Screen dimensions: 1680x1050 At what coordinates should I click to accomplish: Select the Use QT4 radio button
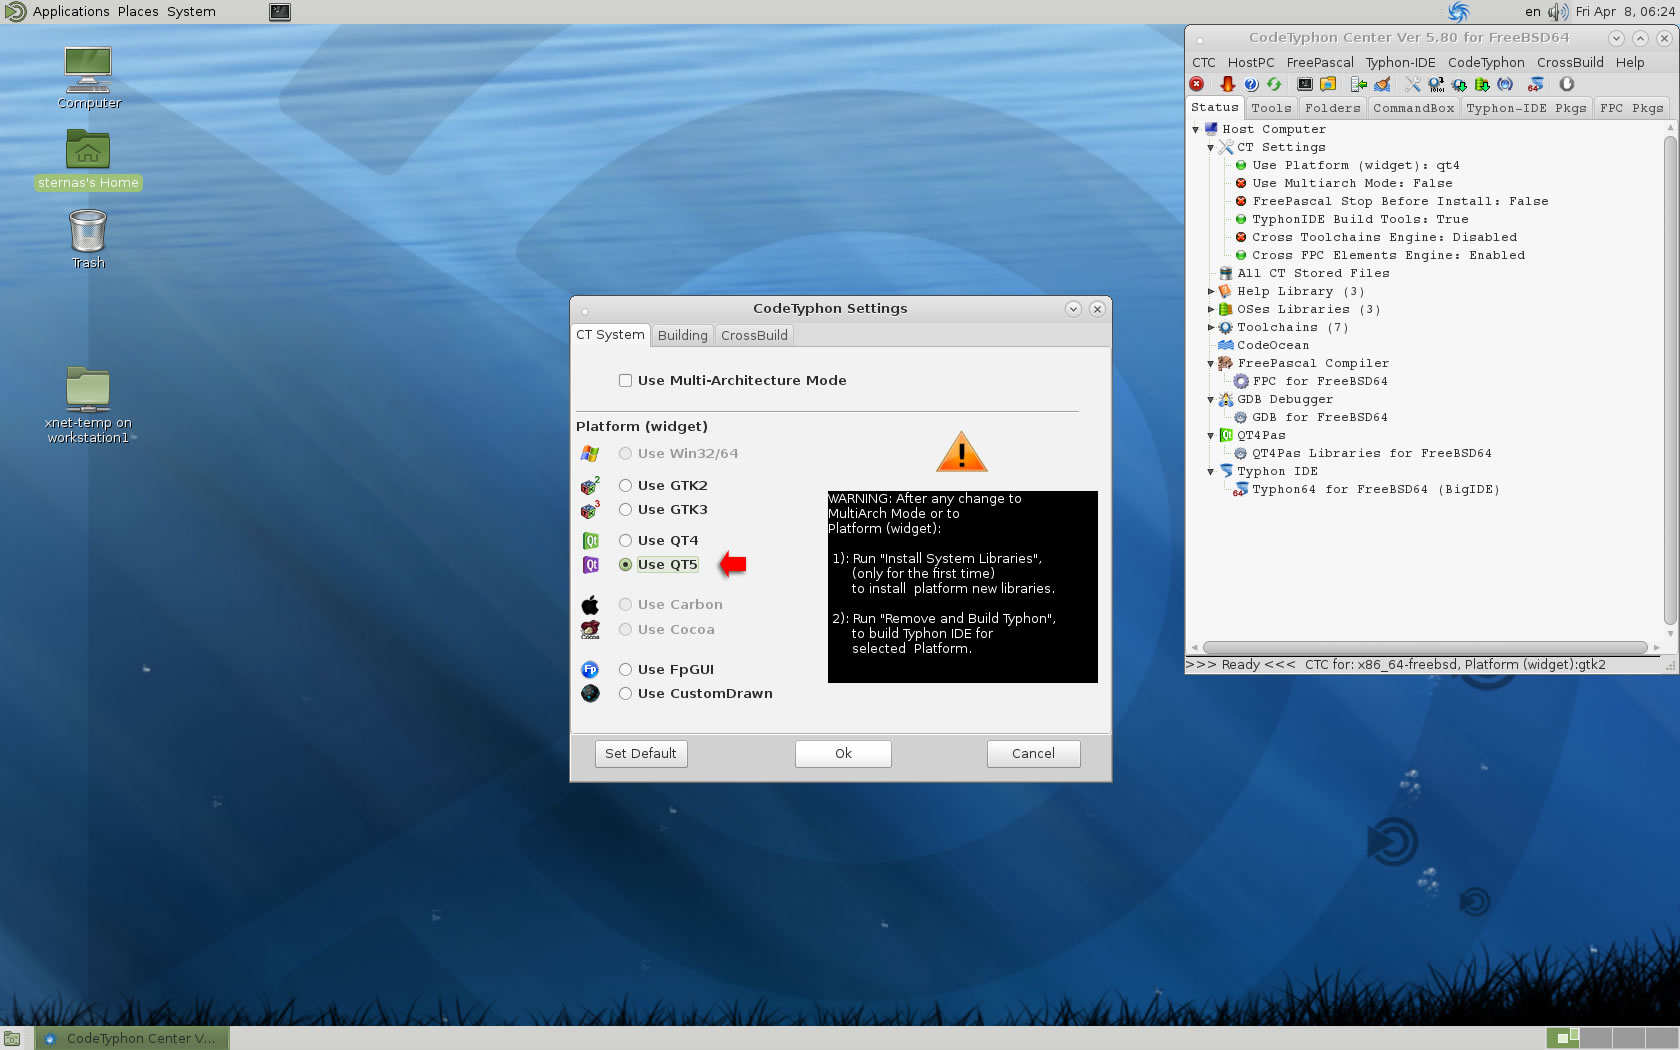point(625,540)
